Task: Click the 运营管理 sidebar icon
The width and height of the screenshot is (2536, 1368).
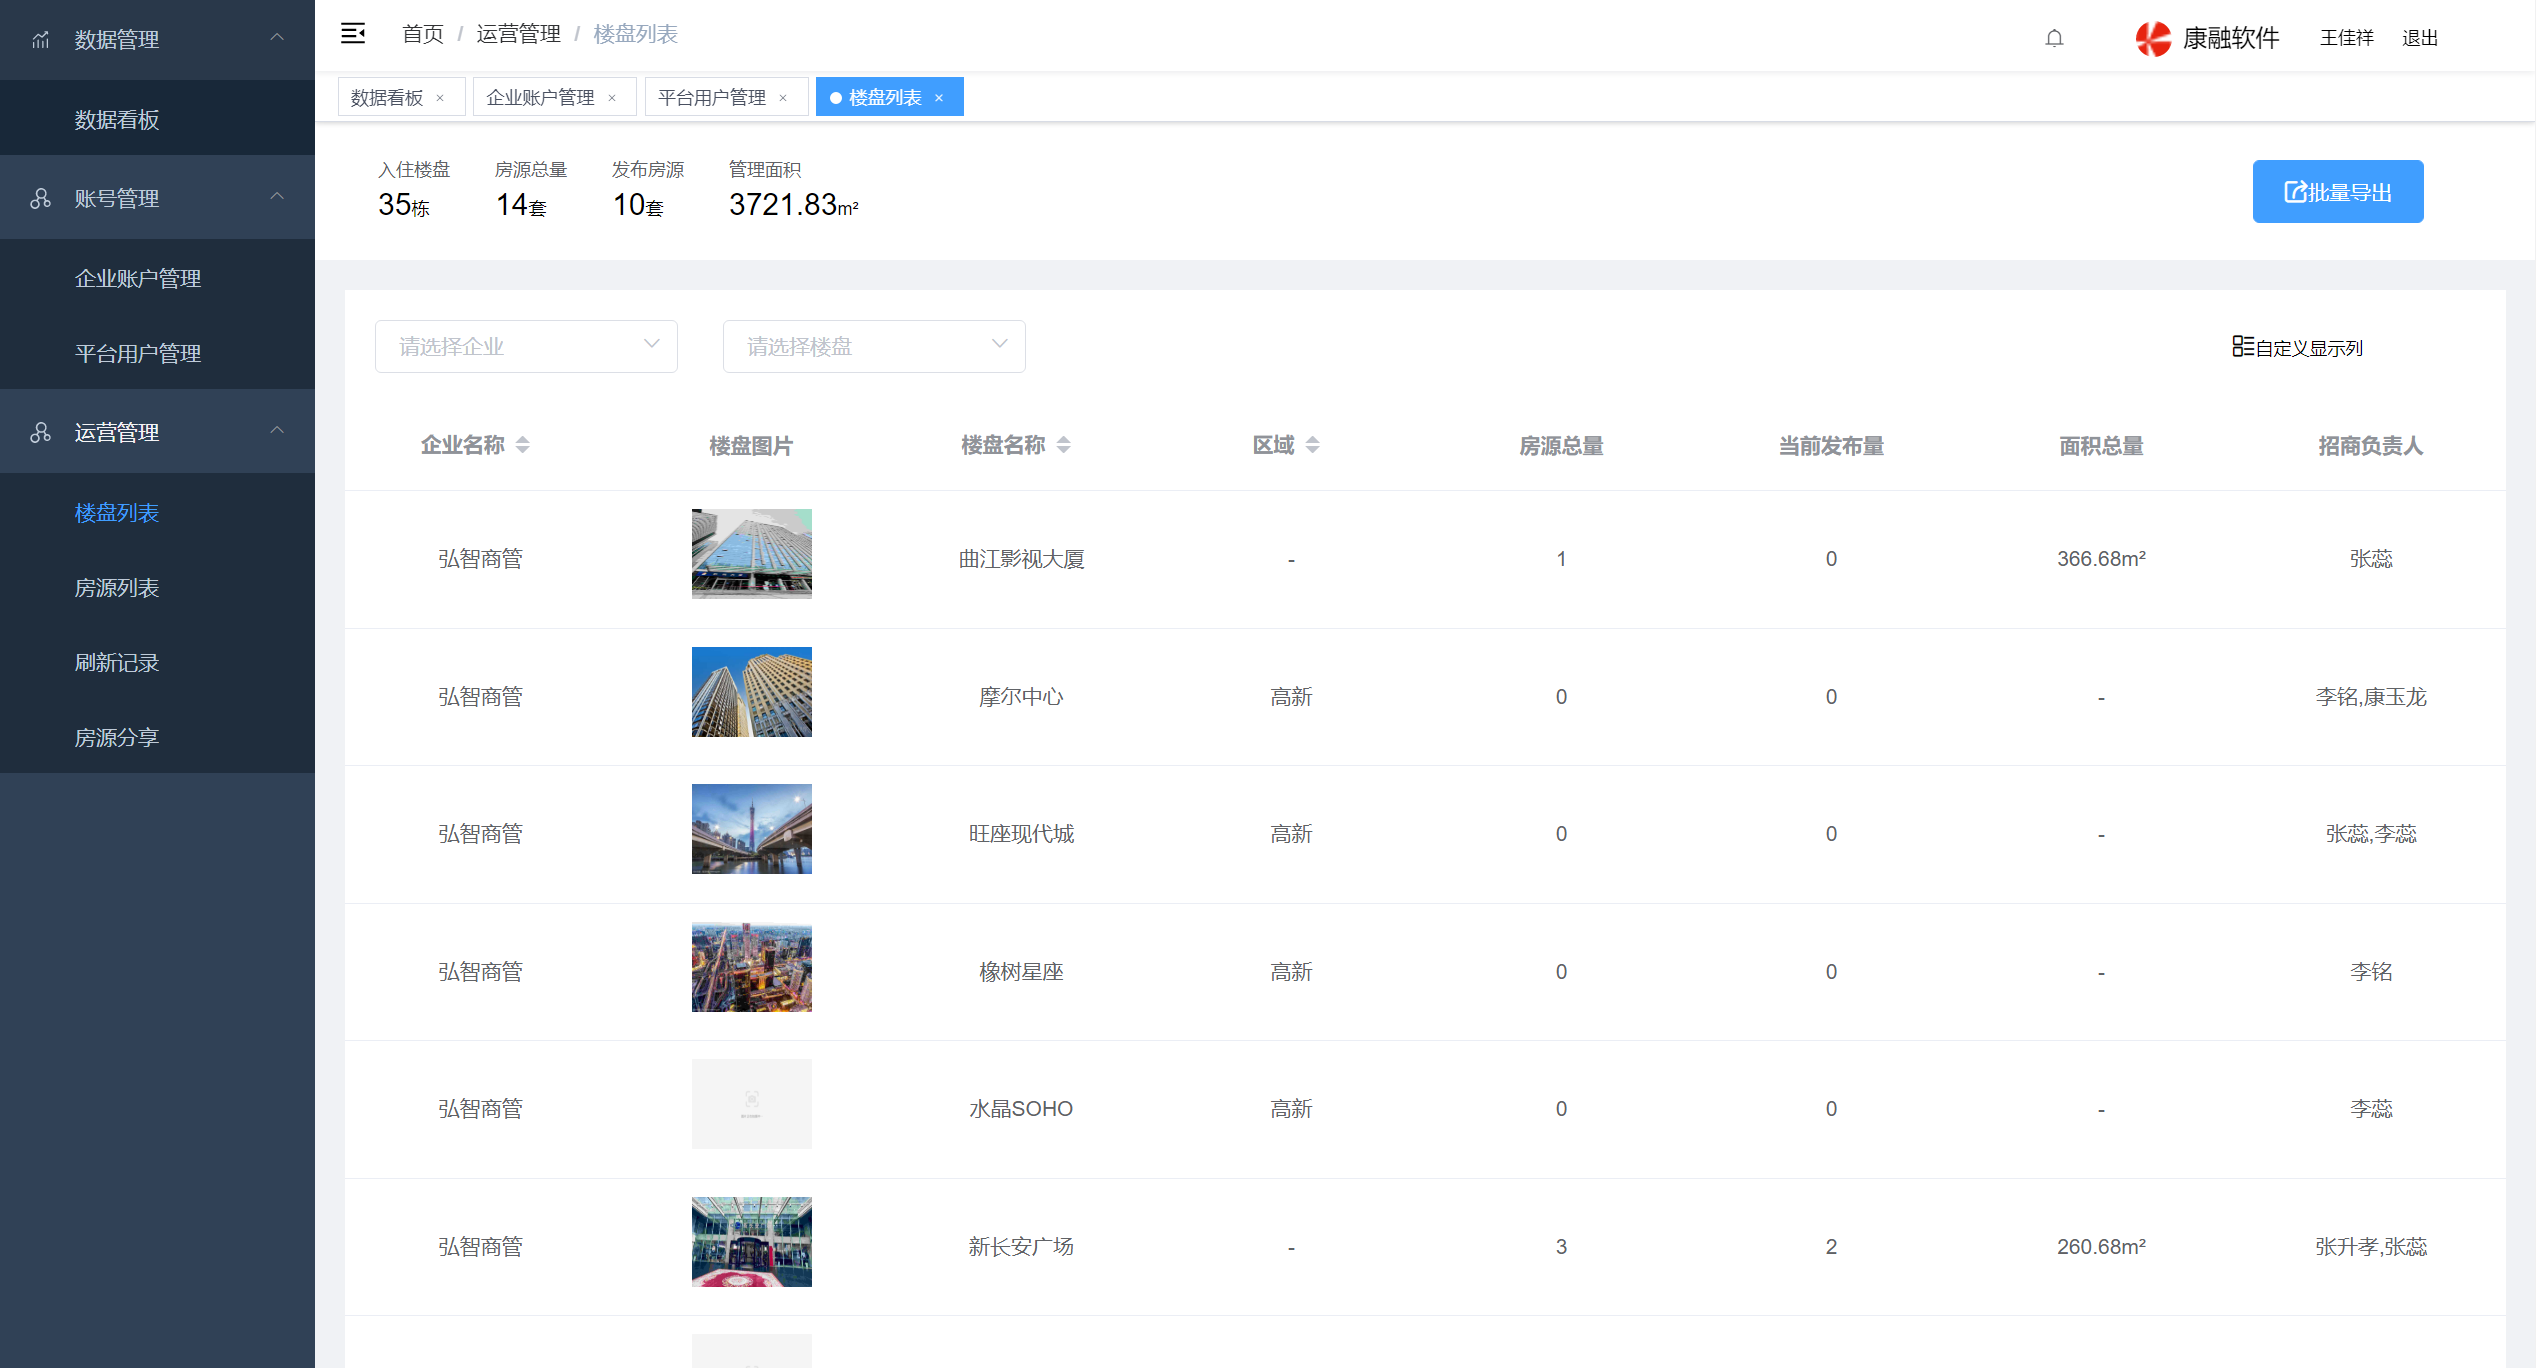Action: click(40, 433)
